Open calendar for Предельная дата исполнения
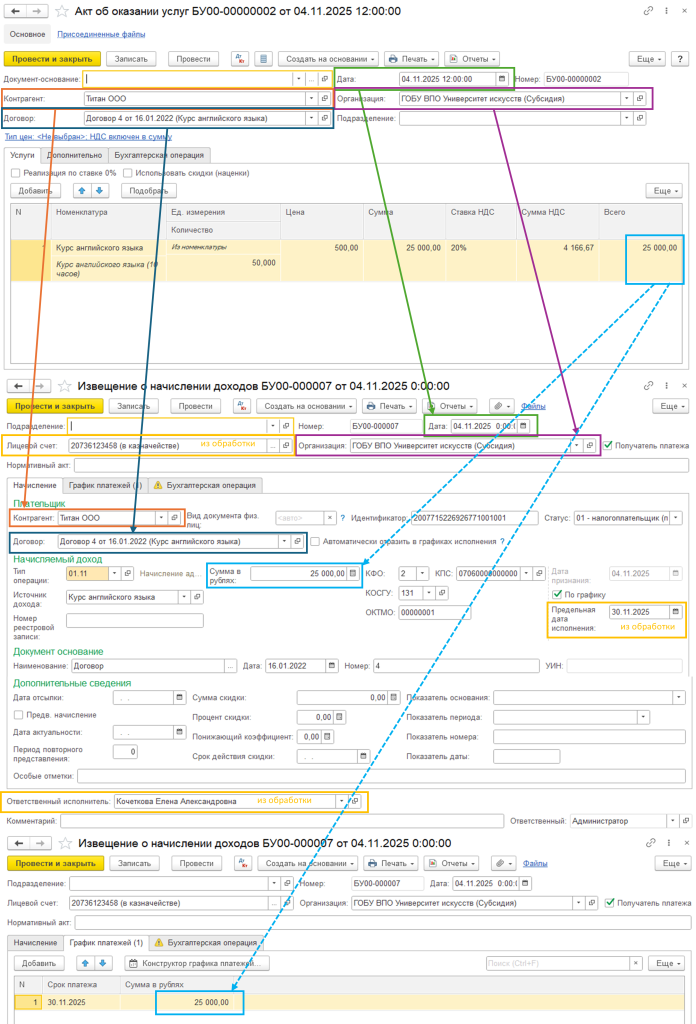696x1024 pixels. pos(676,612)
